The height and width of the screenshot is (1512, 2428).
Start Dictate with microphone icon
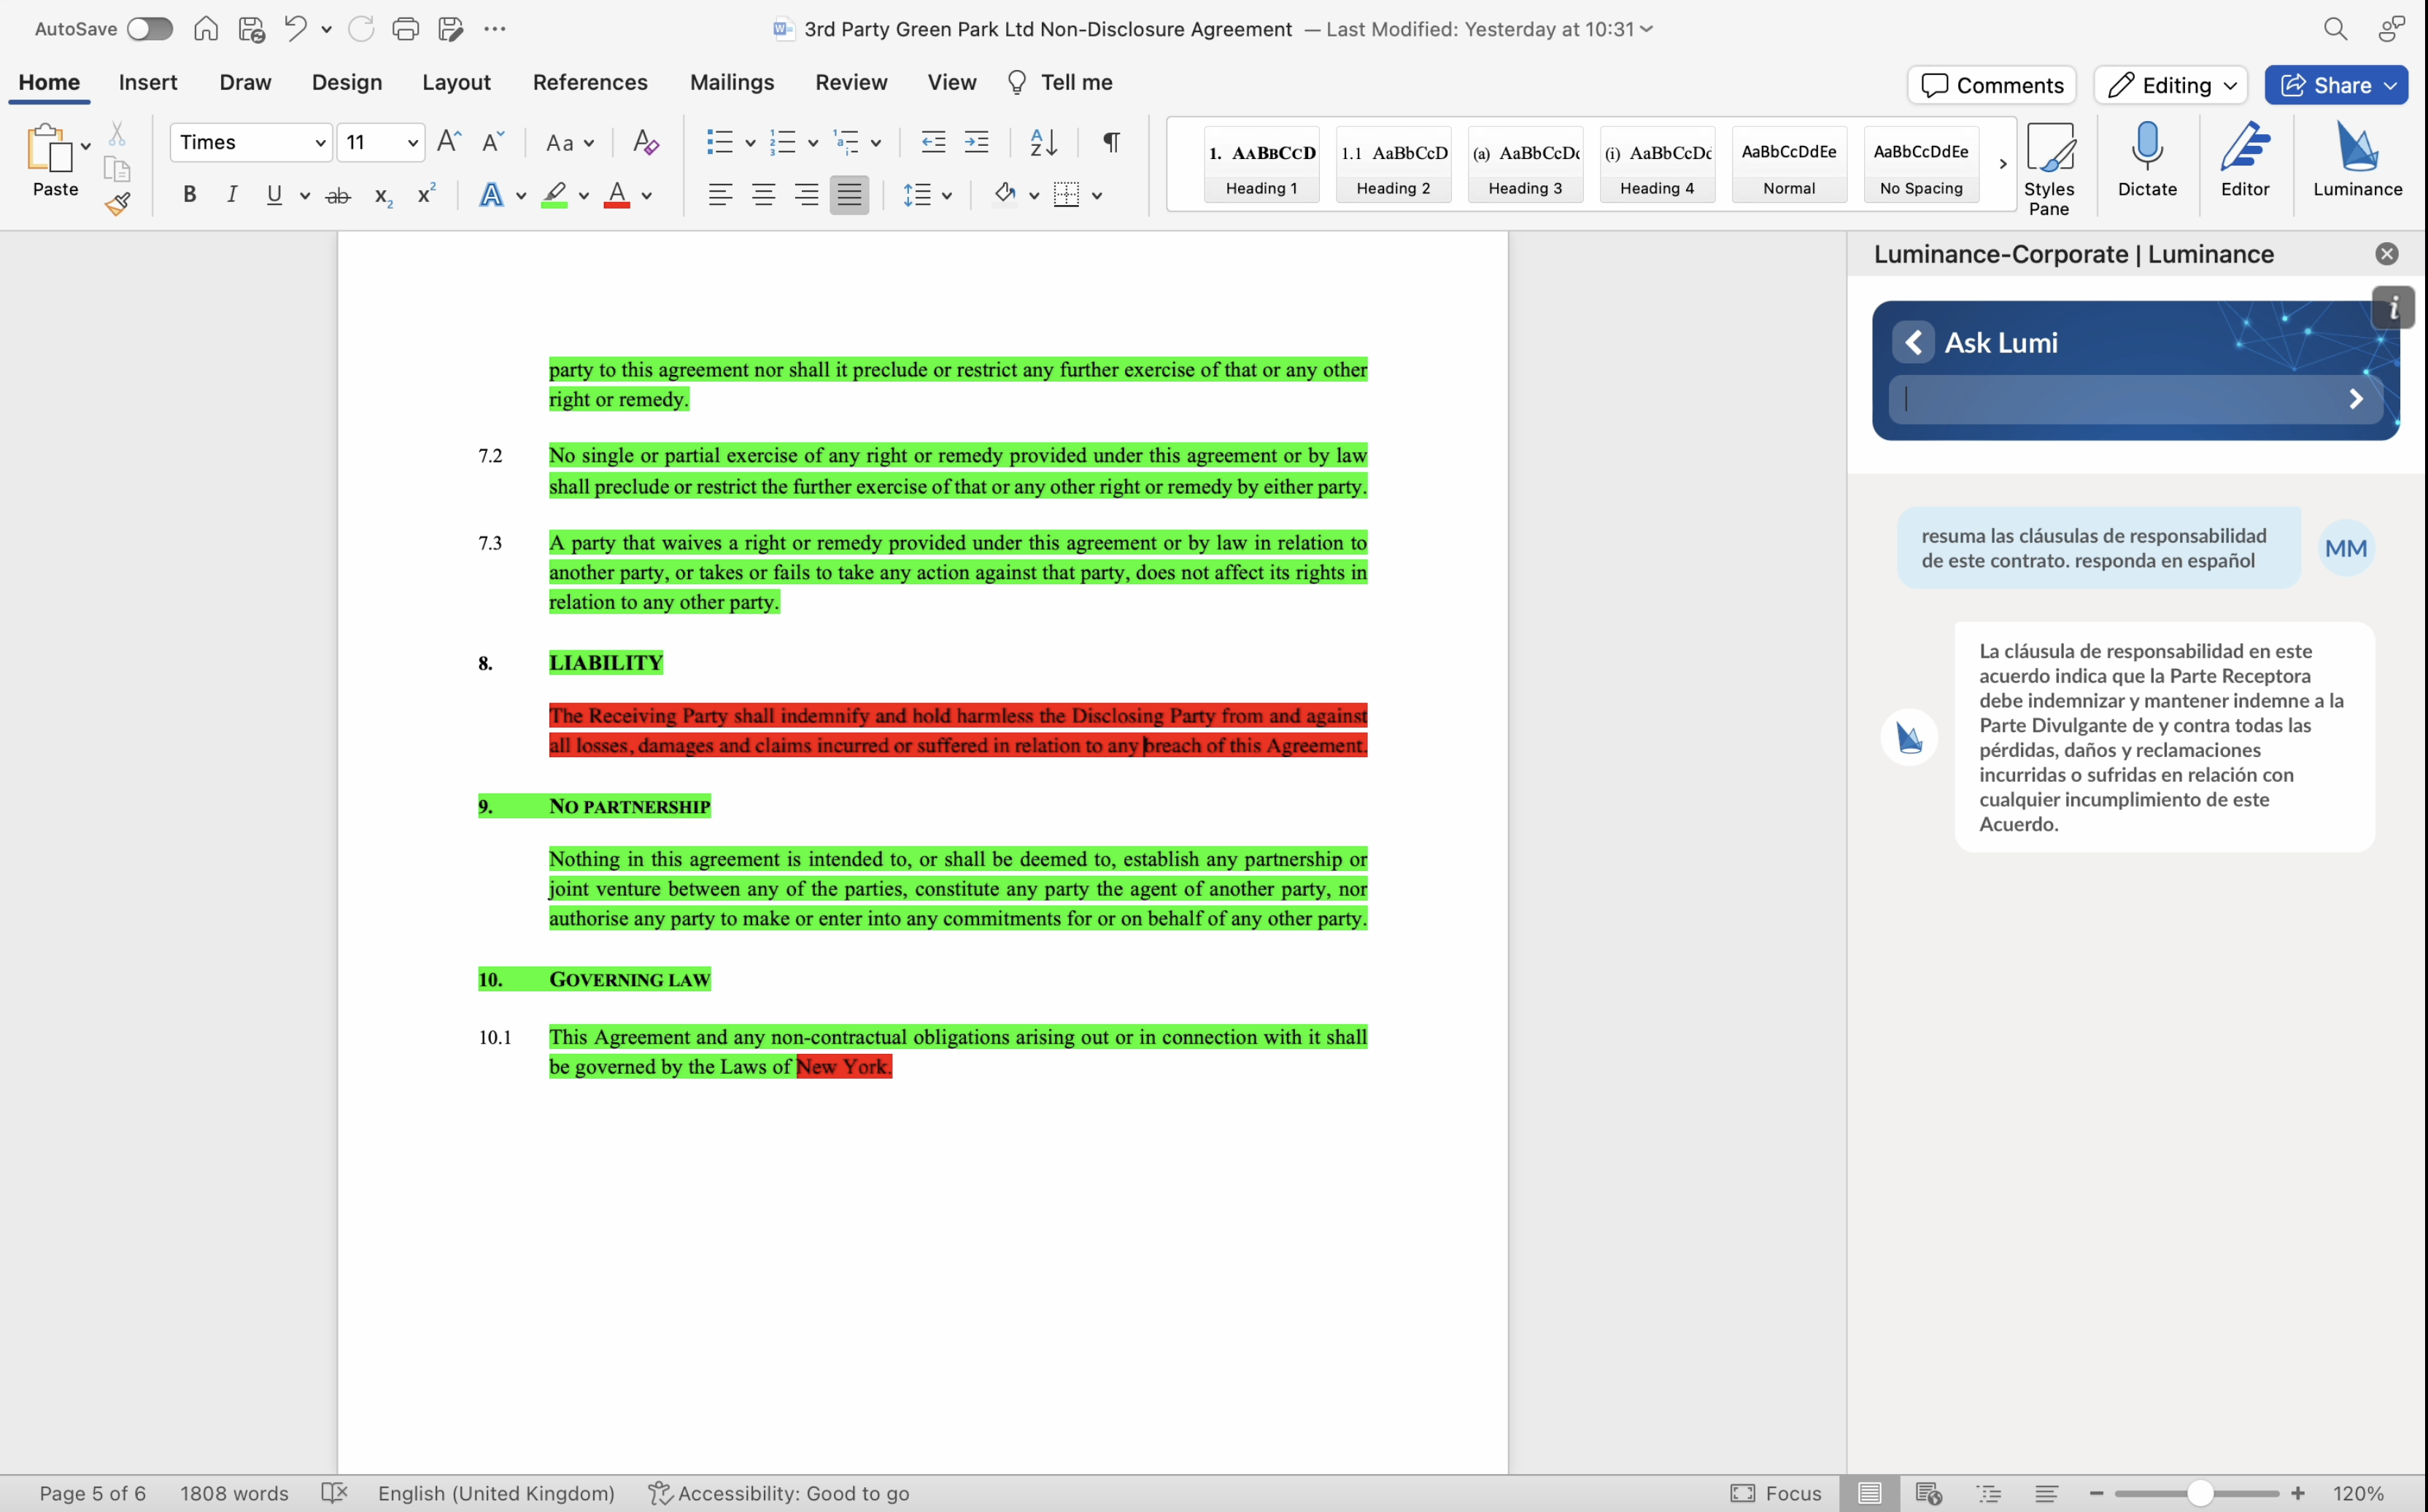(2147, 160)
